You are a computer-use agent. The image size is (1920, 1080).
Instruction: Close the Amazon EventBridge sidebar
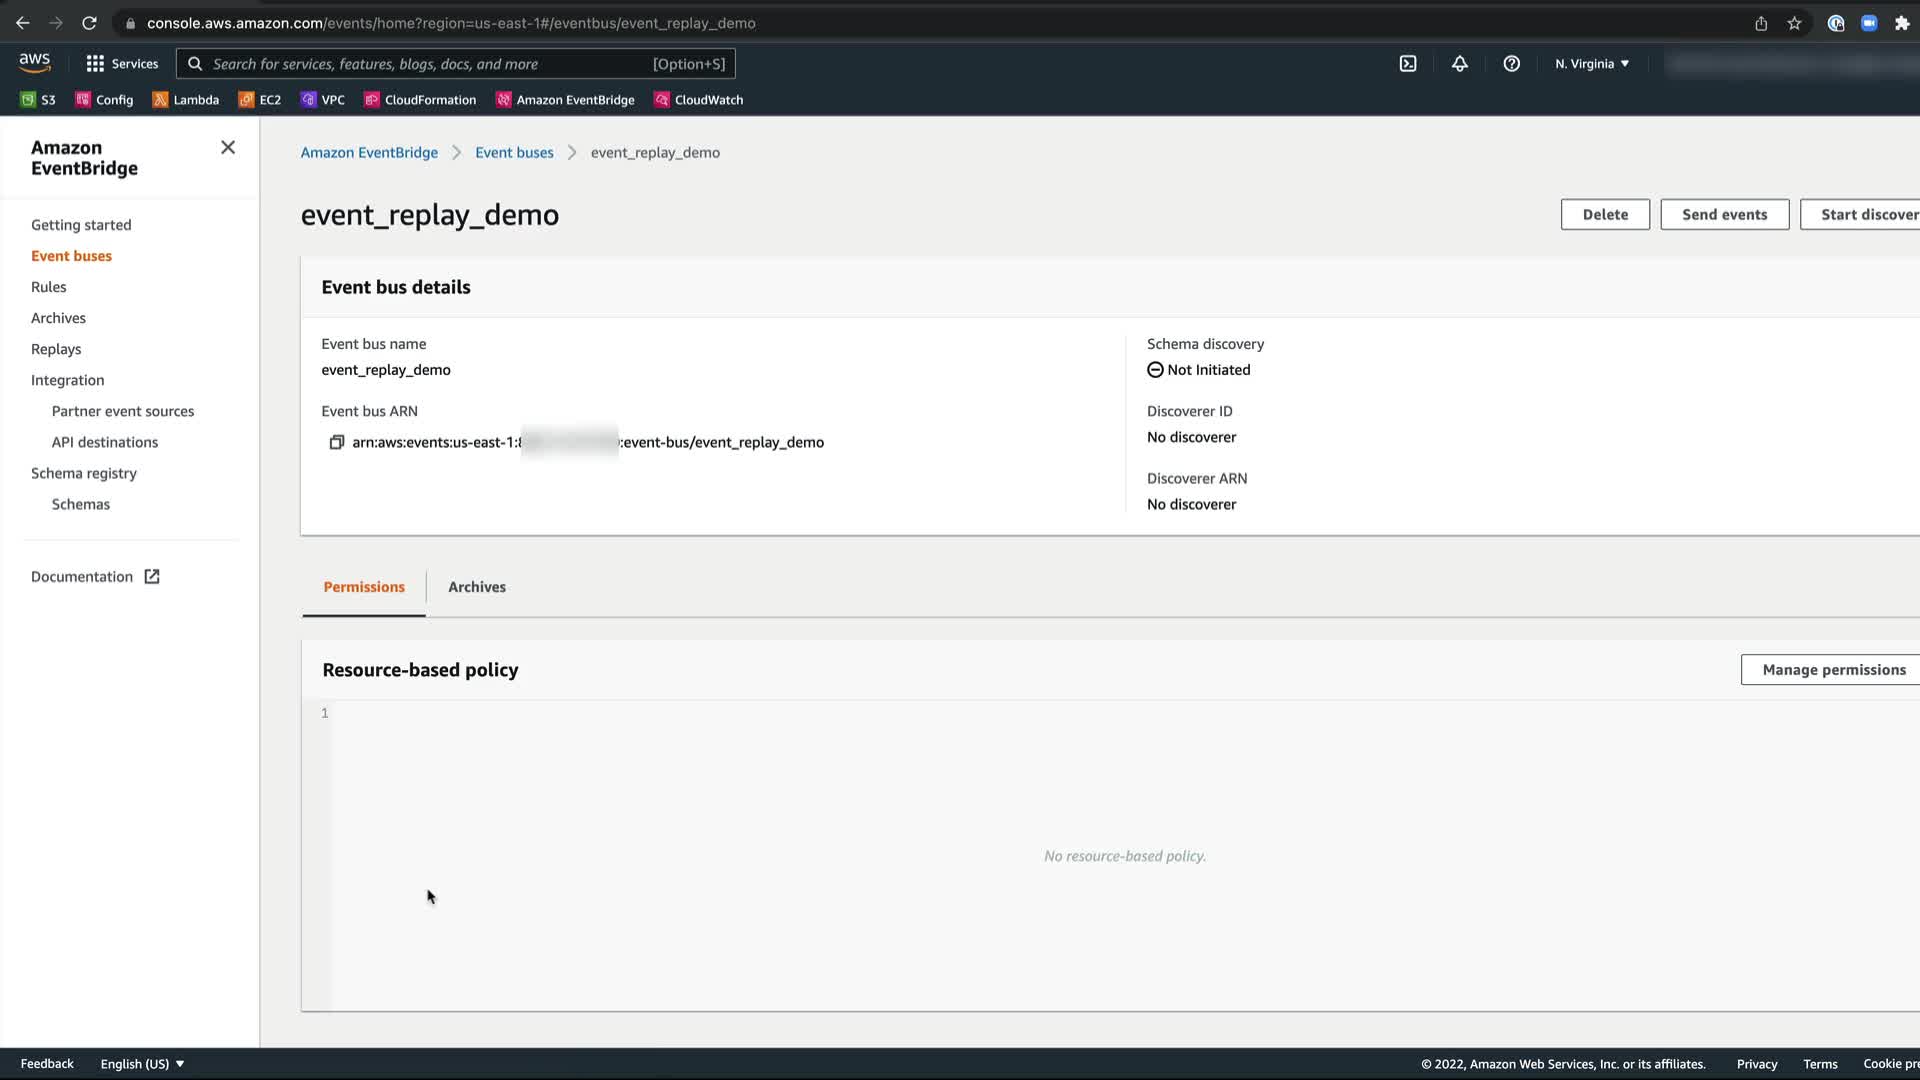coord(228,148)
